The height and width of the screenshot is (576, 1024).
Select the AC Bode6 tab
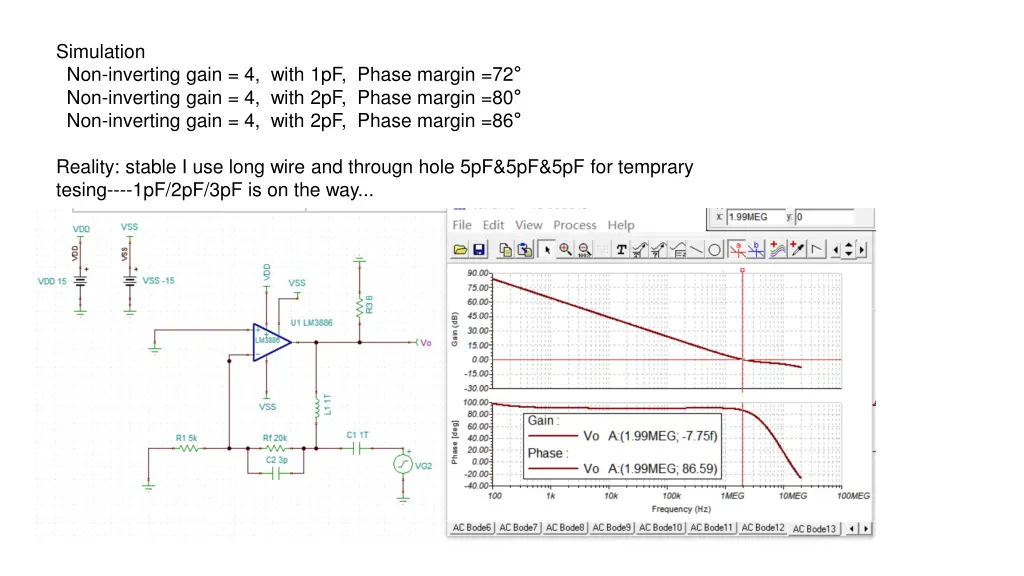click(x=472, y=527)
